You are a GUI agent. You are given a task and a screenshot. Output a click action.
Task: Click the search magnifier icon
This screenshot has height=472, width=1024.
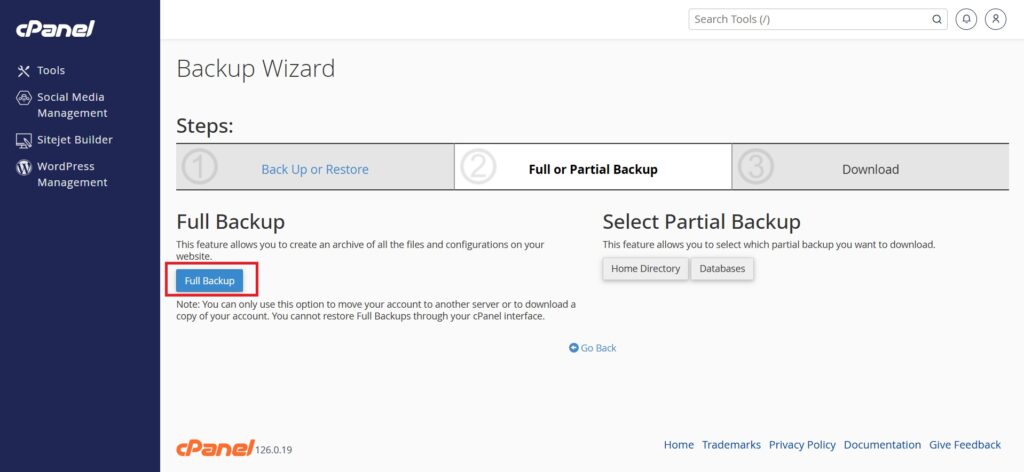coord(936,20)
